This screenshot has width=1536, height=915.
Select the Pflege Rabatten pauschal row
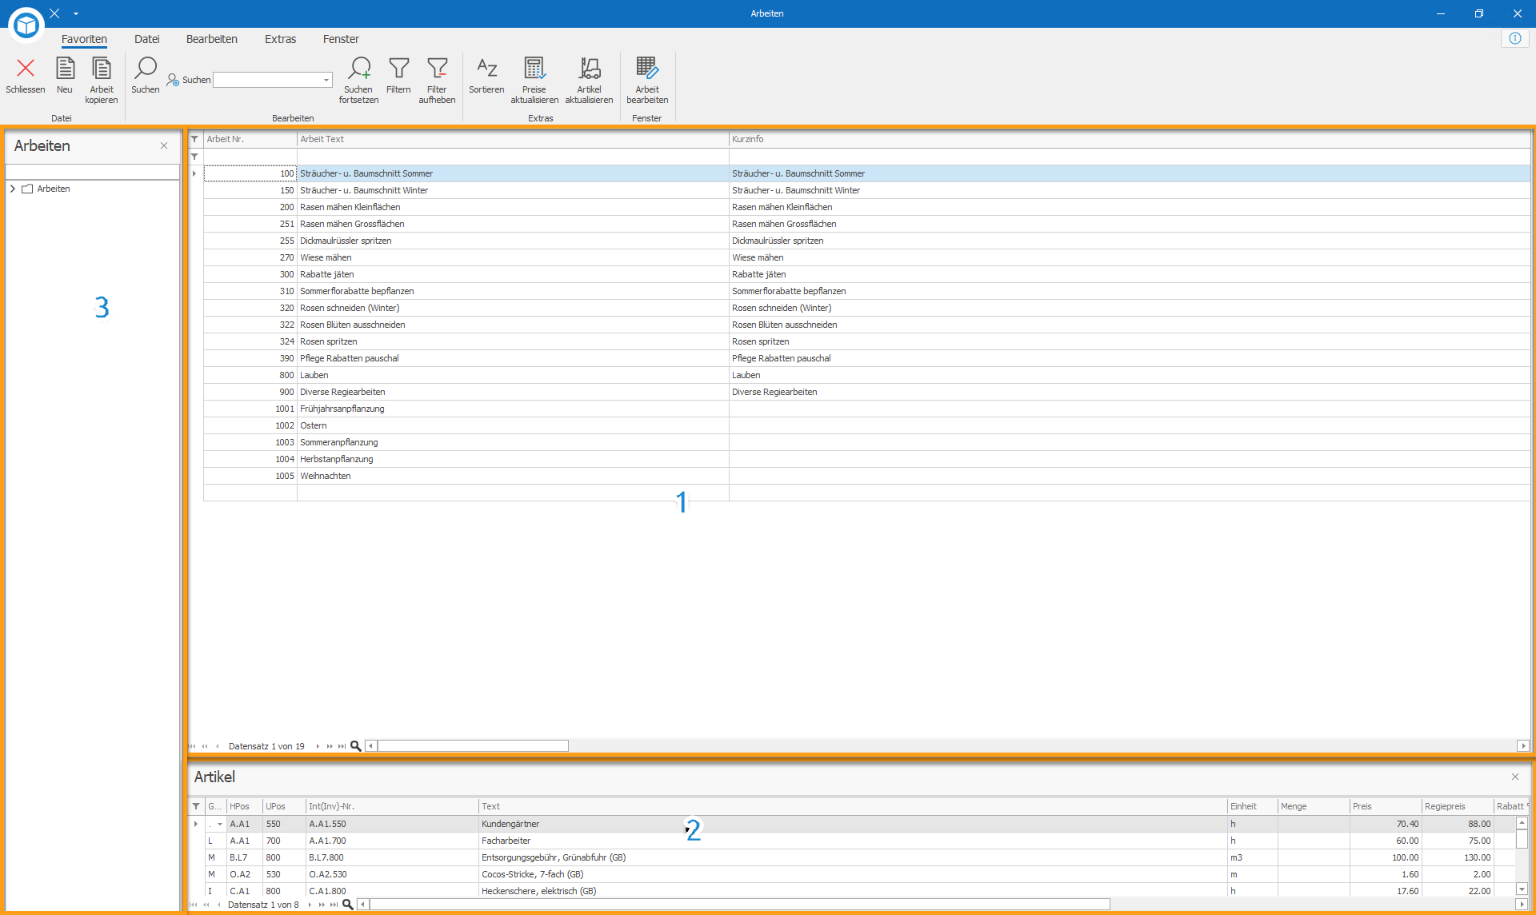click(867, 358)
